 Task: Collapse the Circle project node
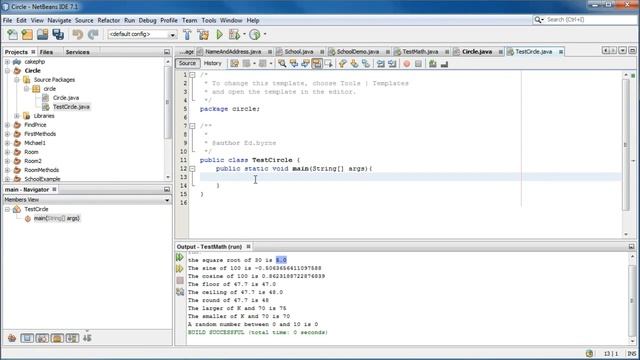(7, 71)
